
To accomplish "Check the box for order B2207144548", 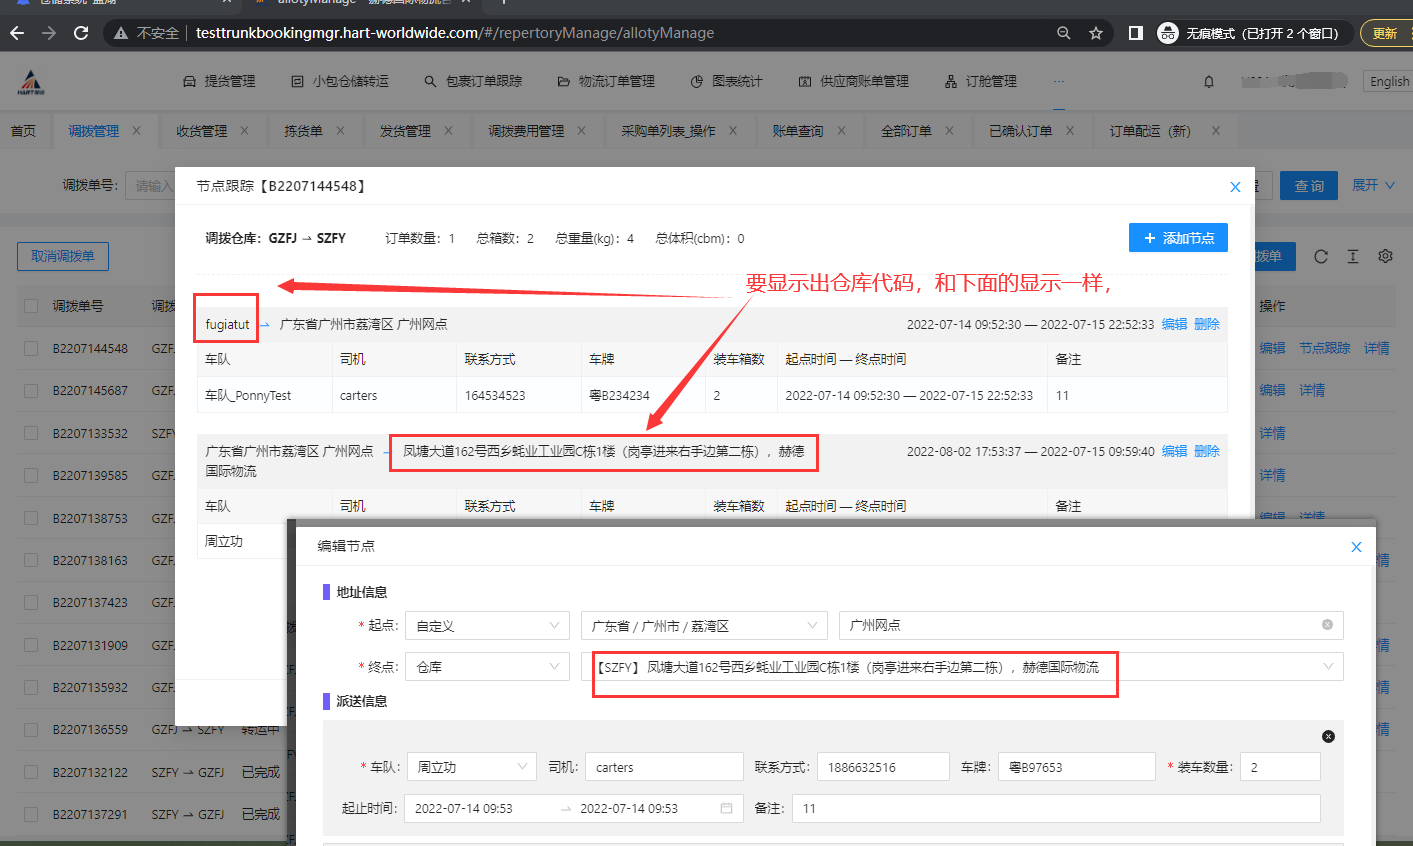I will 31,348.
